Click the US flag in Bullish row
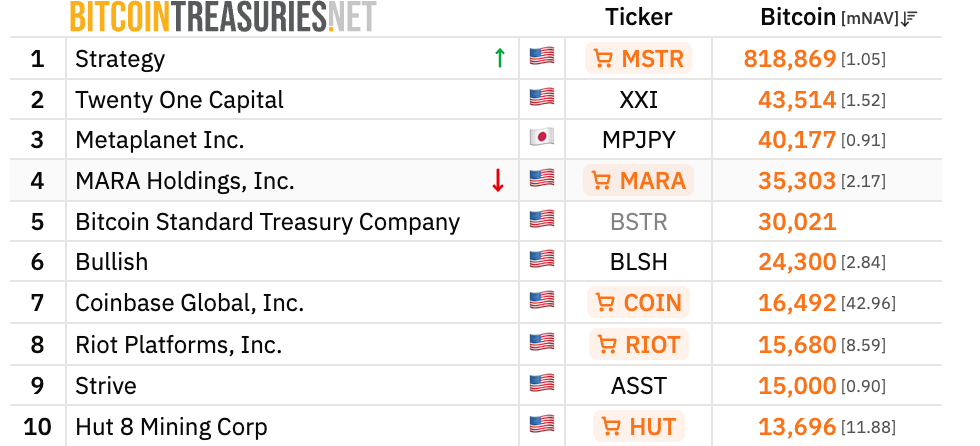This screenshot has height=446, width=980. [542, 259]
